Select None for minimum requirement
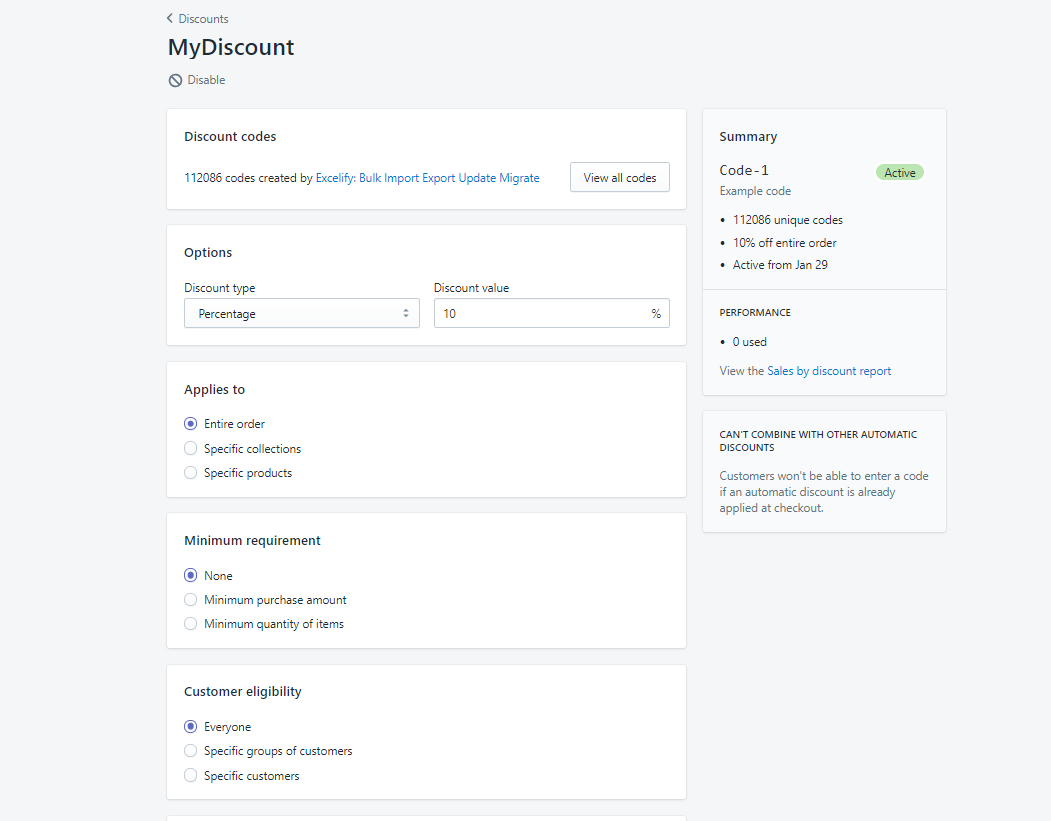The height and width of the screenshot is (821, 1051). click(191, 576)
